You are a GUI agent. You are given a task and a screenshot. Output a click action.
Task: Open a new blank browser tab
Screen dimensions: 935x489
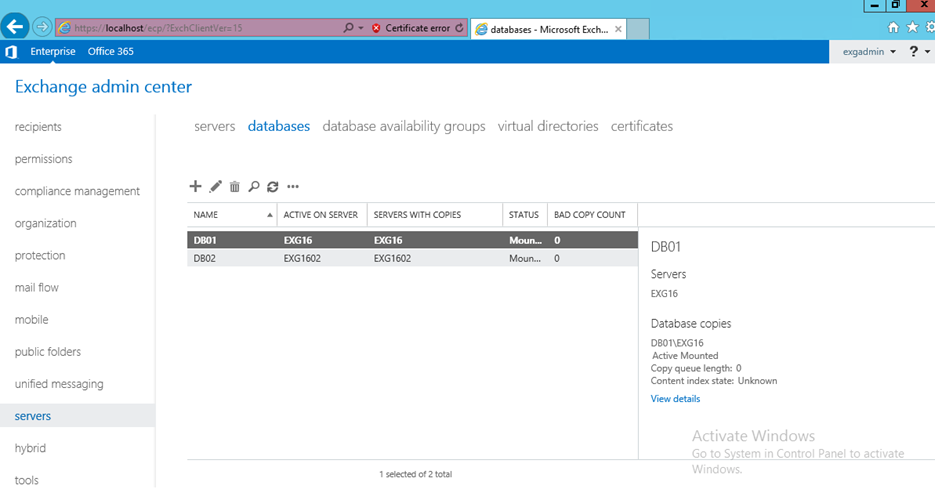pyautogui.click(x=638, y=29)
